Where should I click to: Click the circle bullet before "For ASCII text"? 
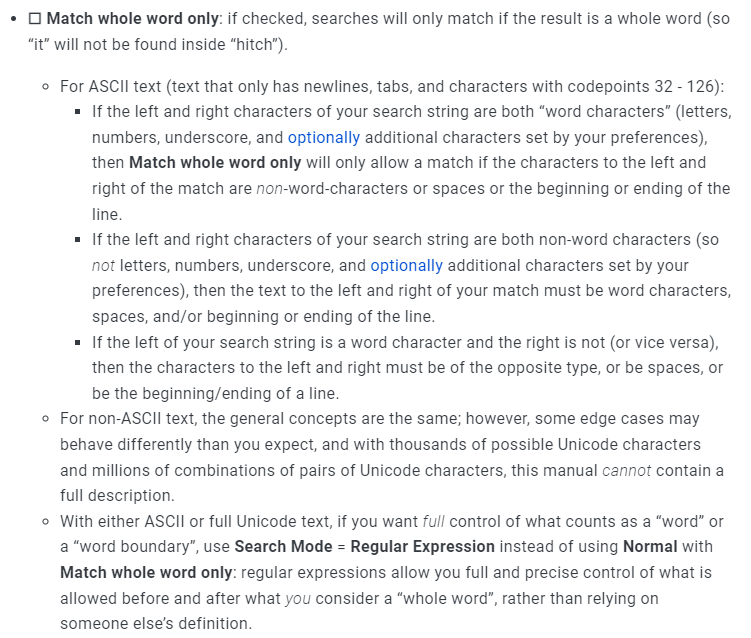(46, 87)
